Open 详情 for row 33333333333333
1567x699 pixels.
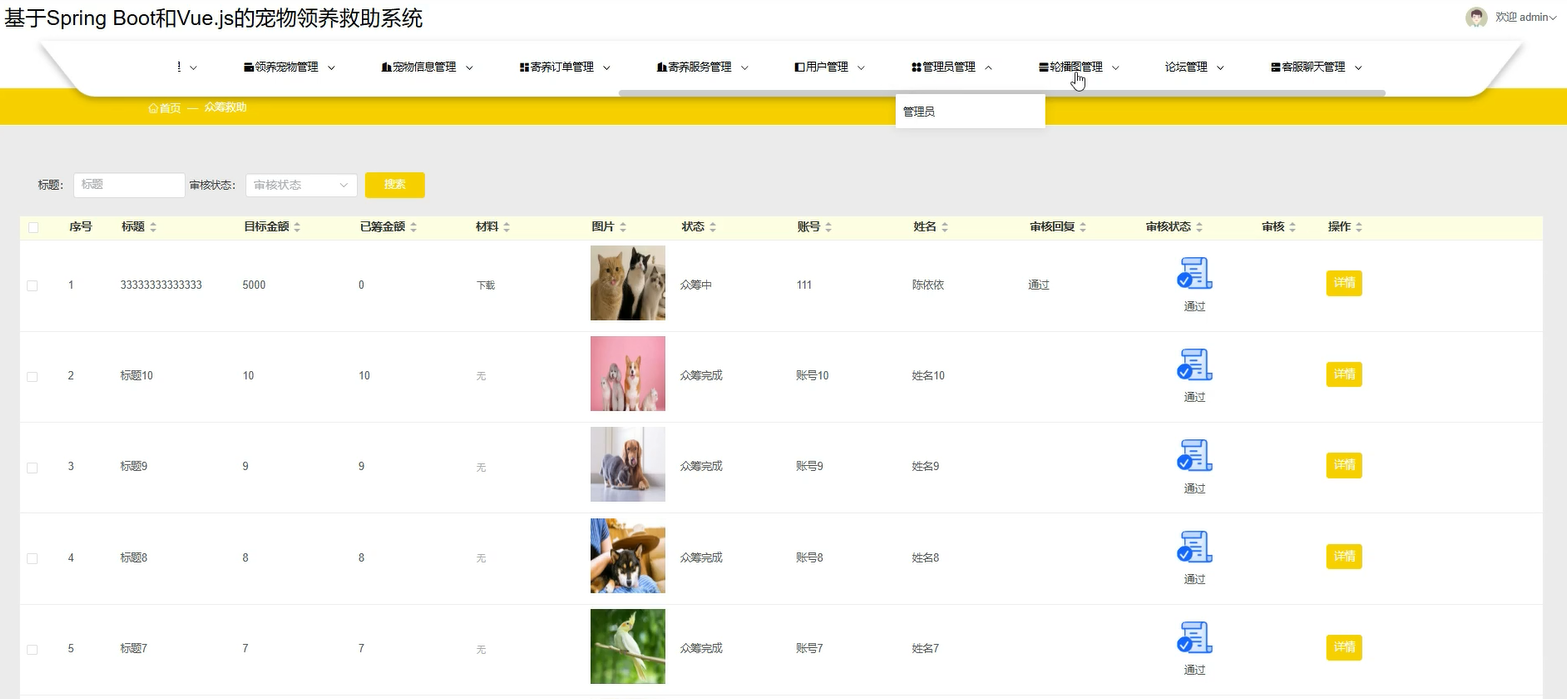(x=1344, y=283)
